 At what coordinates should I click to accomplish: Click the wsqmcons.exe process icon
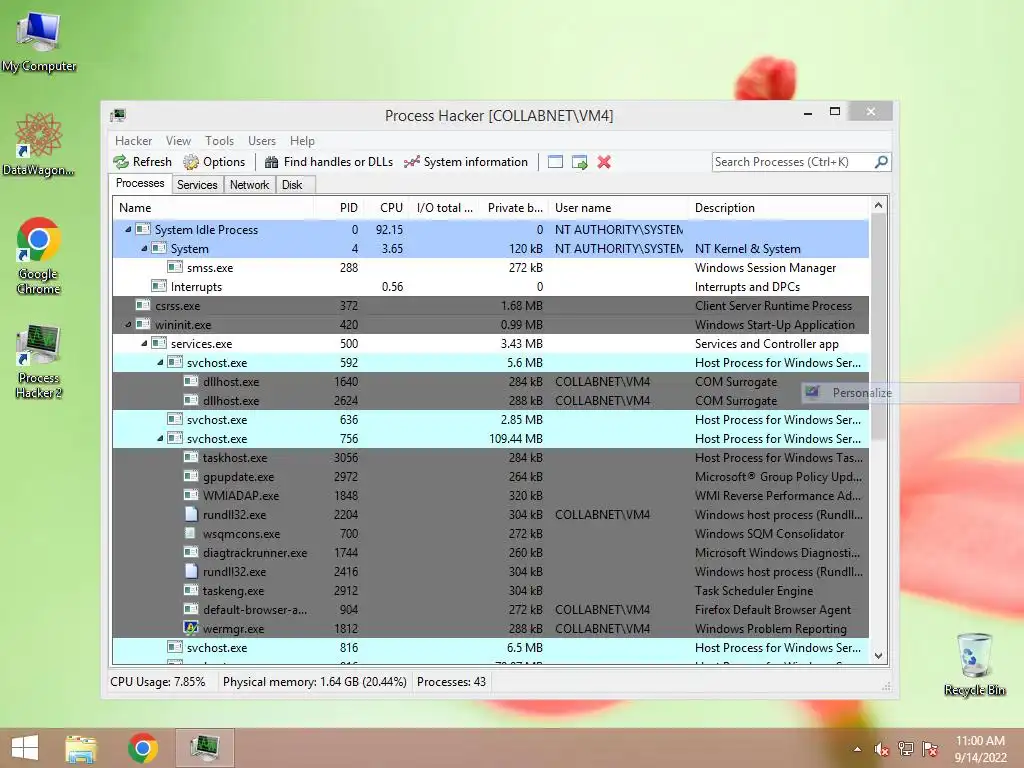pos(190,533)
